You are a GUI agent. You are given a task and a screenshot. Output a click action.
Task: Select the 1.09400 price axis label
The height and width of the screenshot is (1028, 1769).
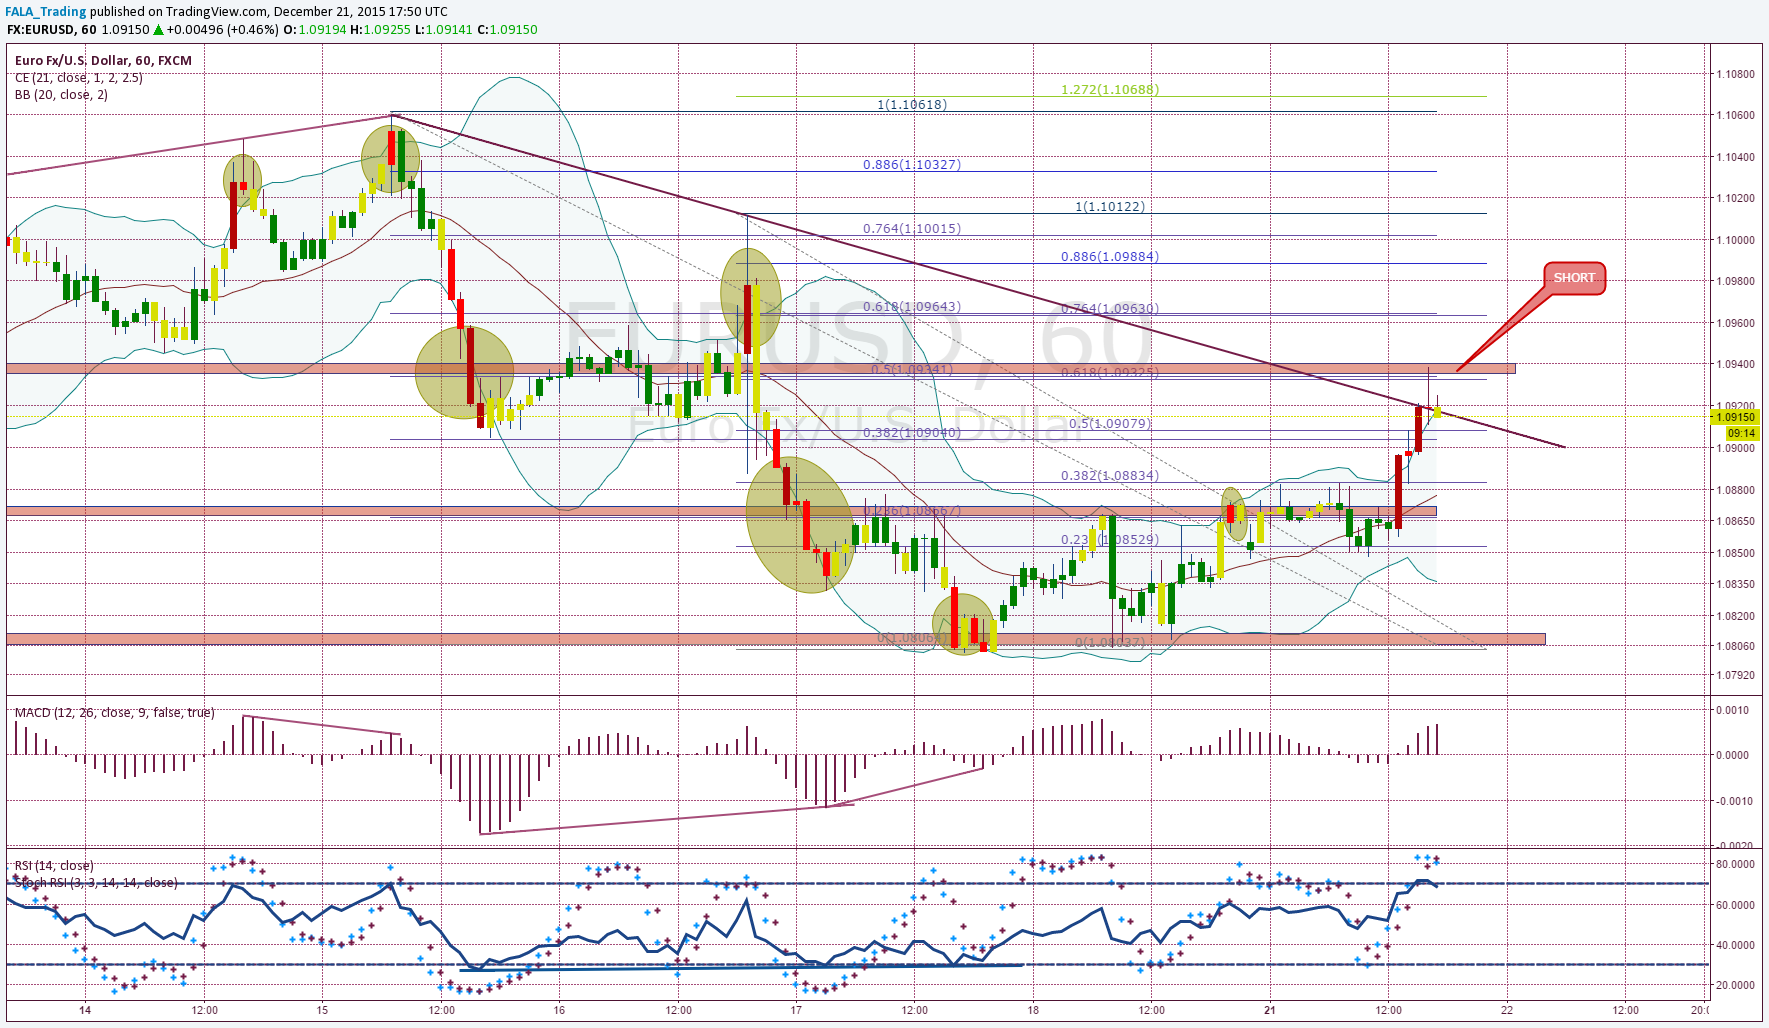1735,364
